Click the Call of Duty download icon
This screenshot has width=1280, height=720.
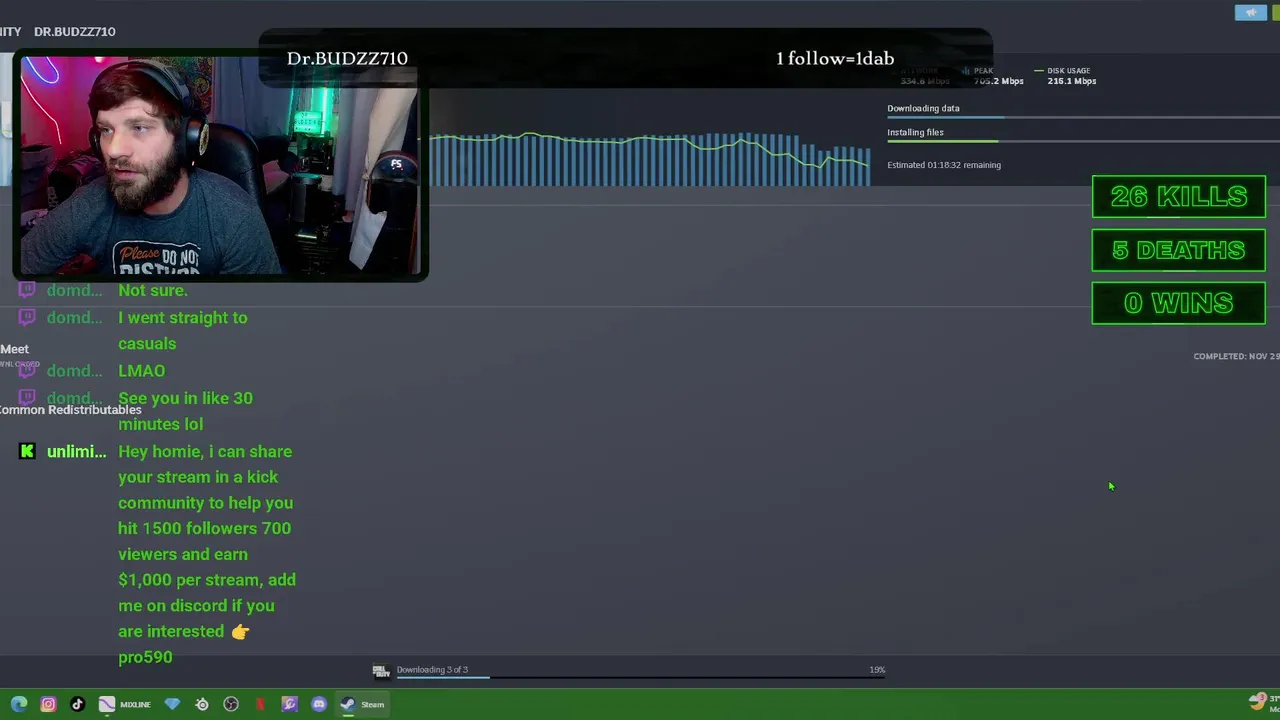[380, 671]
